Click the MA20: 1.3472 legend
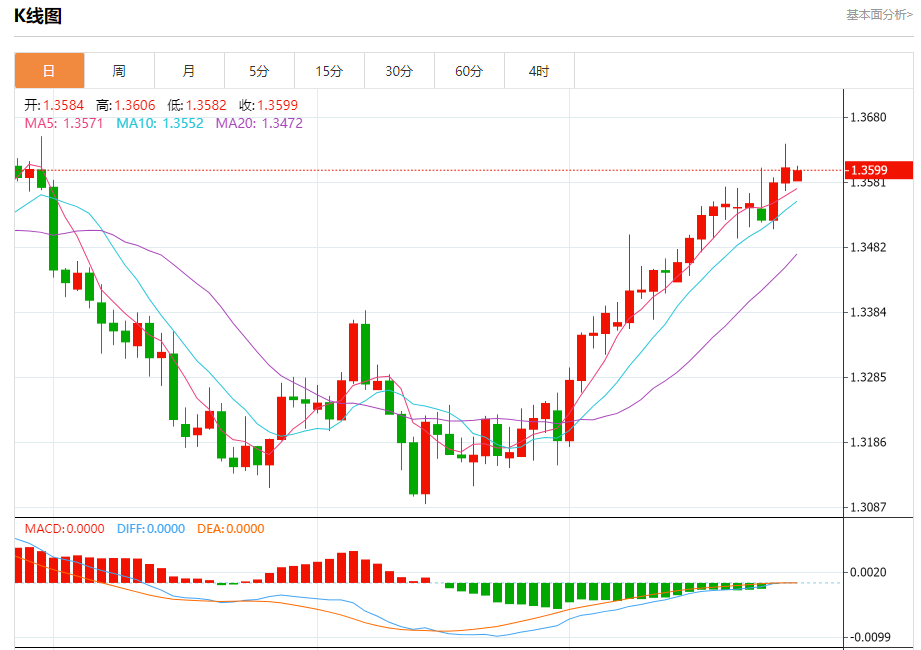921x650 pixels. [x=259, y=123]
